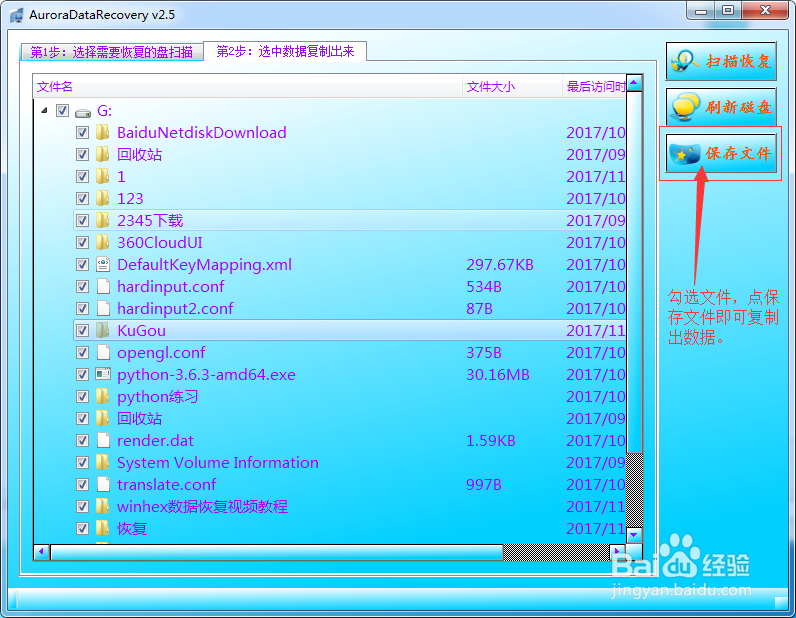
Task: Minimize the AuroraDataRecovery window
Action: (x=701, y=11)
